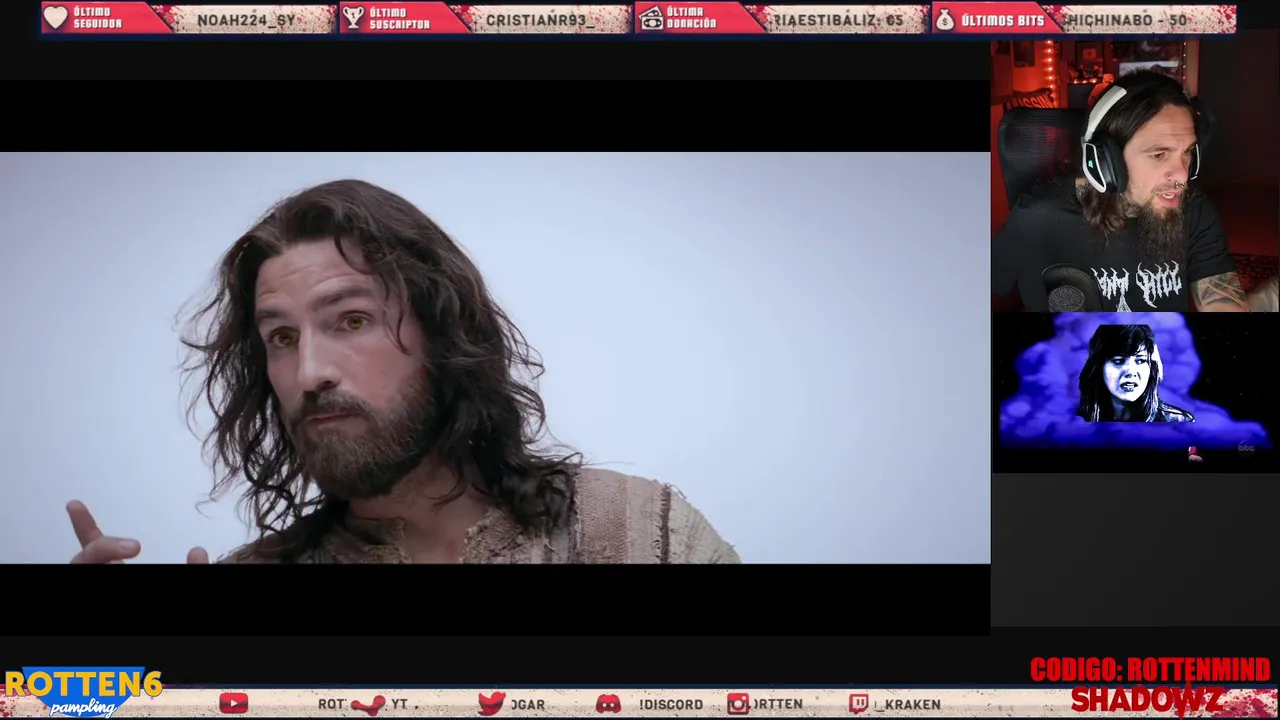Click the streamer webcam feed
This screenshot has width=1280, height=720.
click(x=1135, y=176)
